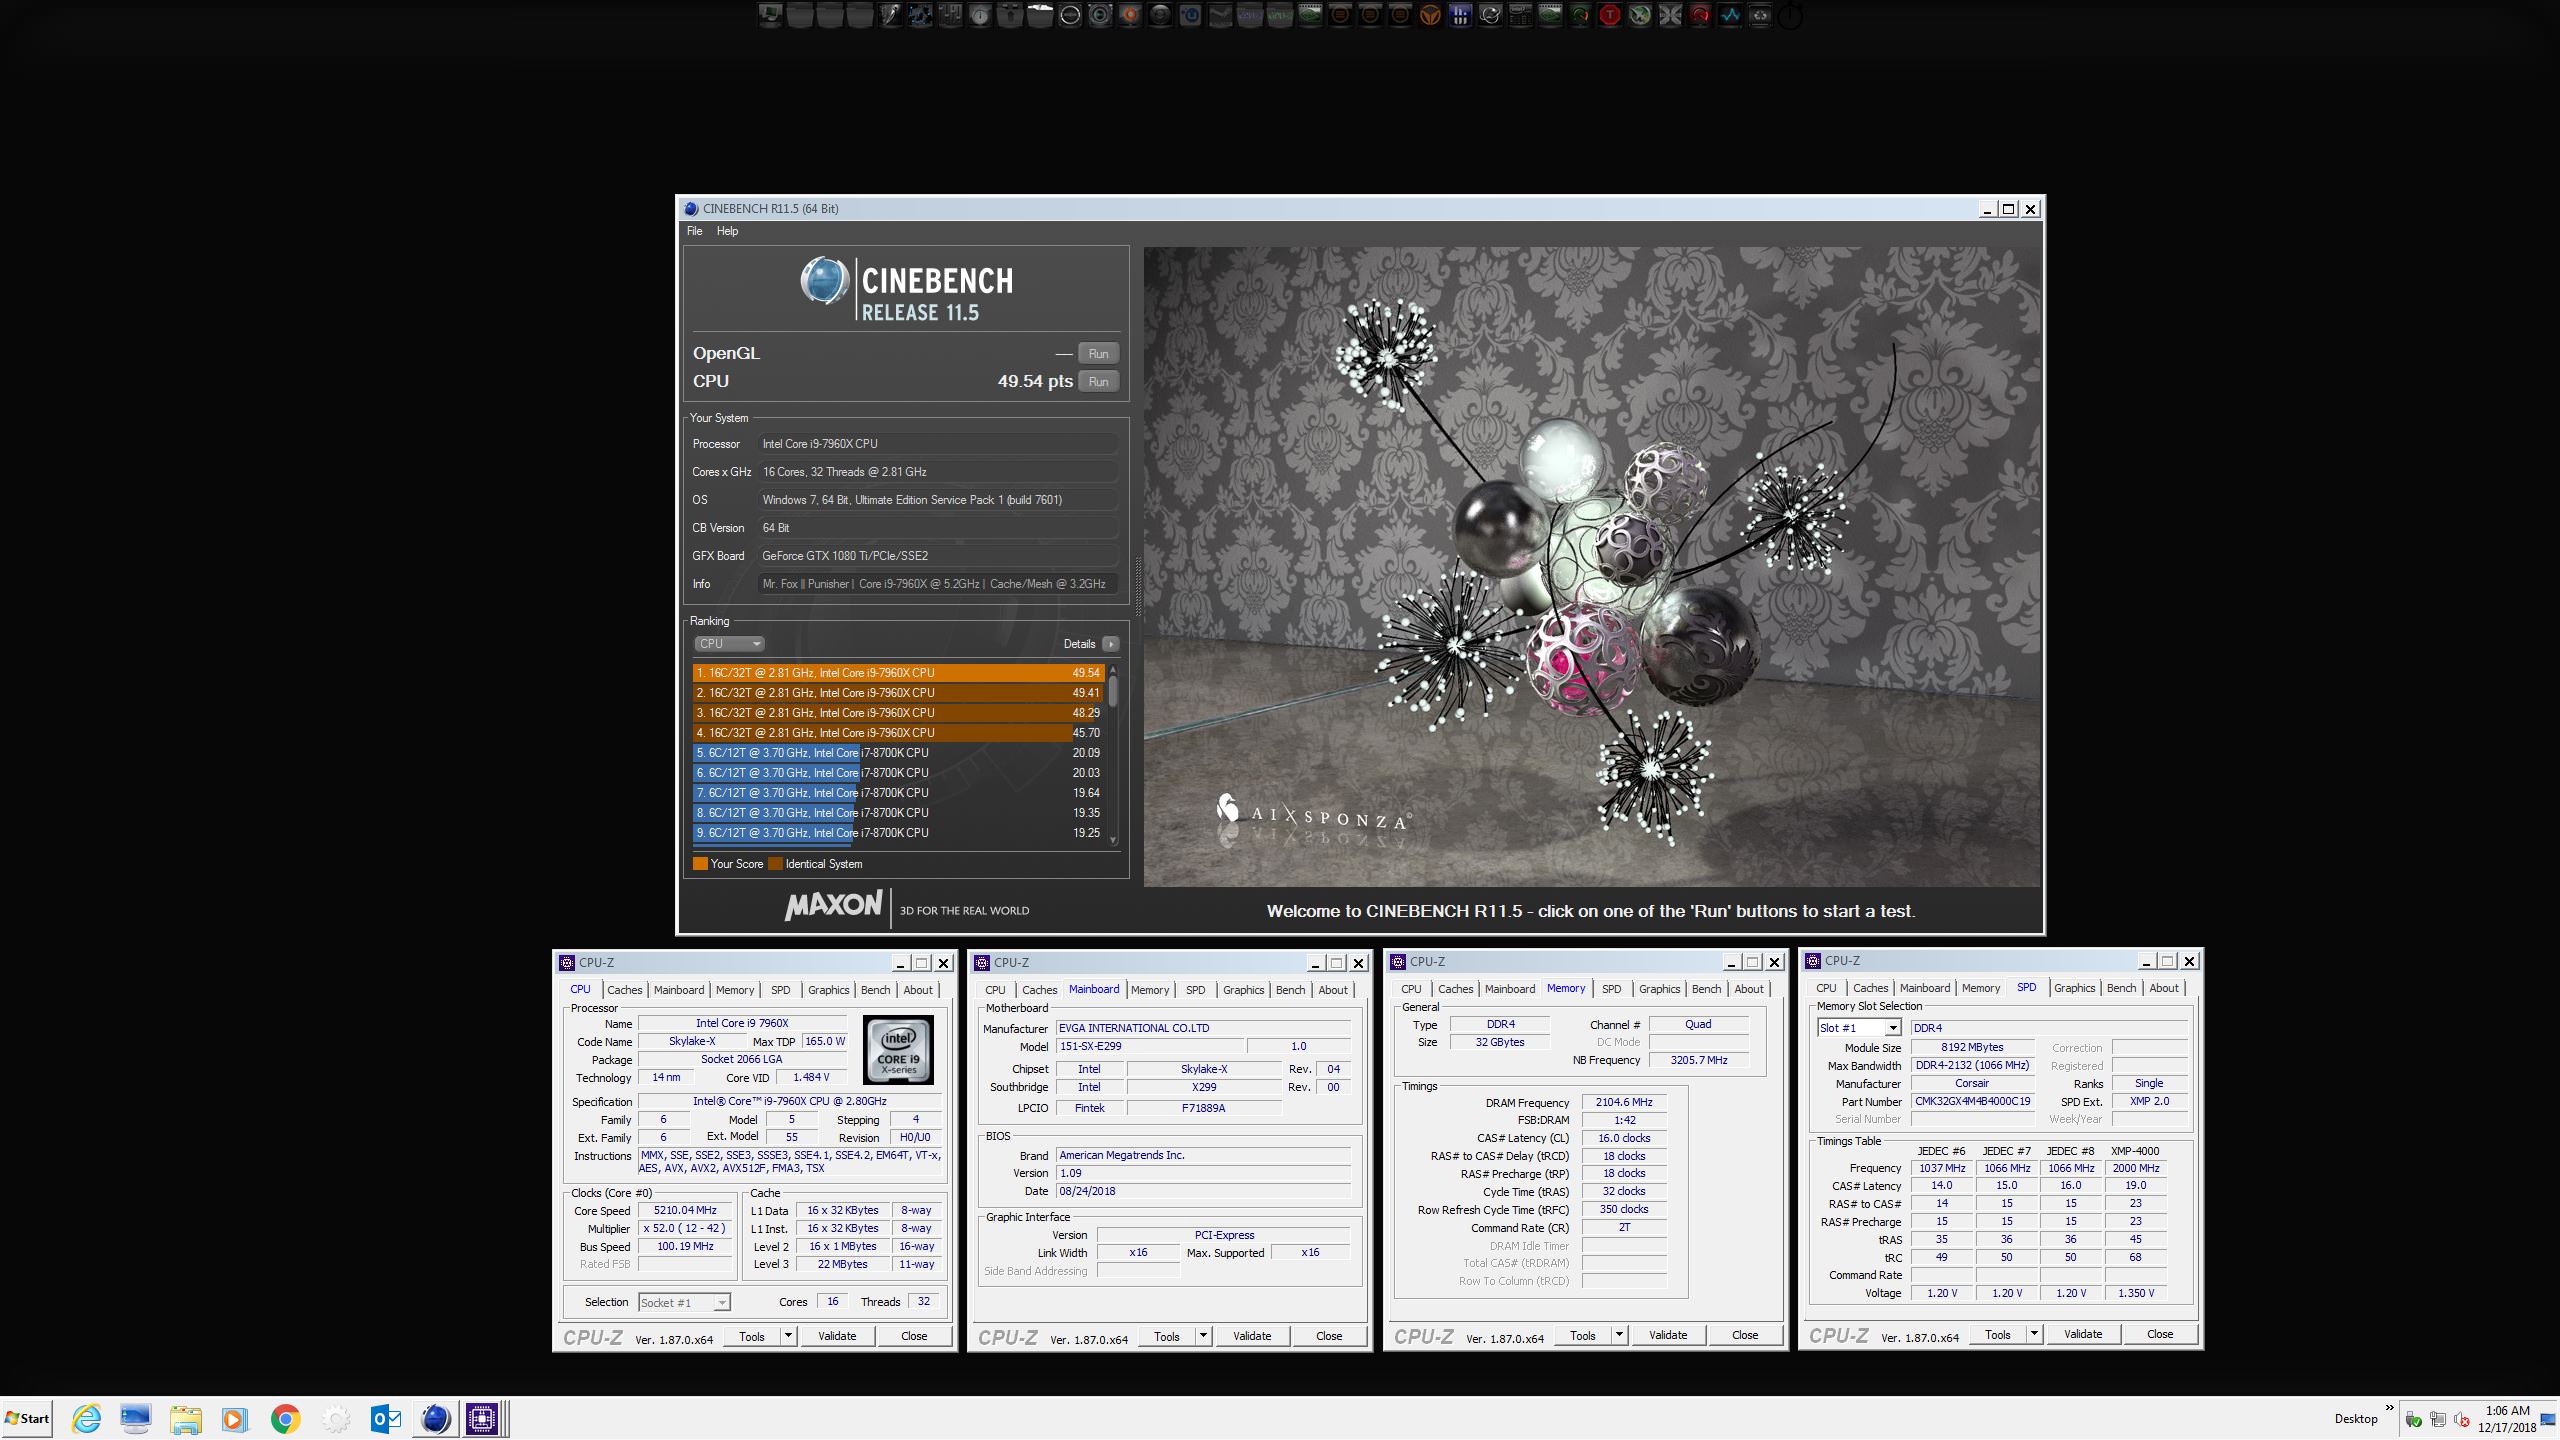The width and height of the screenshot is (2560, 1440).
Task: Click the BIOS date 08/24/2018 field
Action: coord(1203,1191)
